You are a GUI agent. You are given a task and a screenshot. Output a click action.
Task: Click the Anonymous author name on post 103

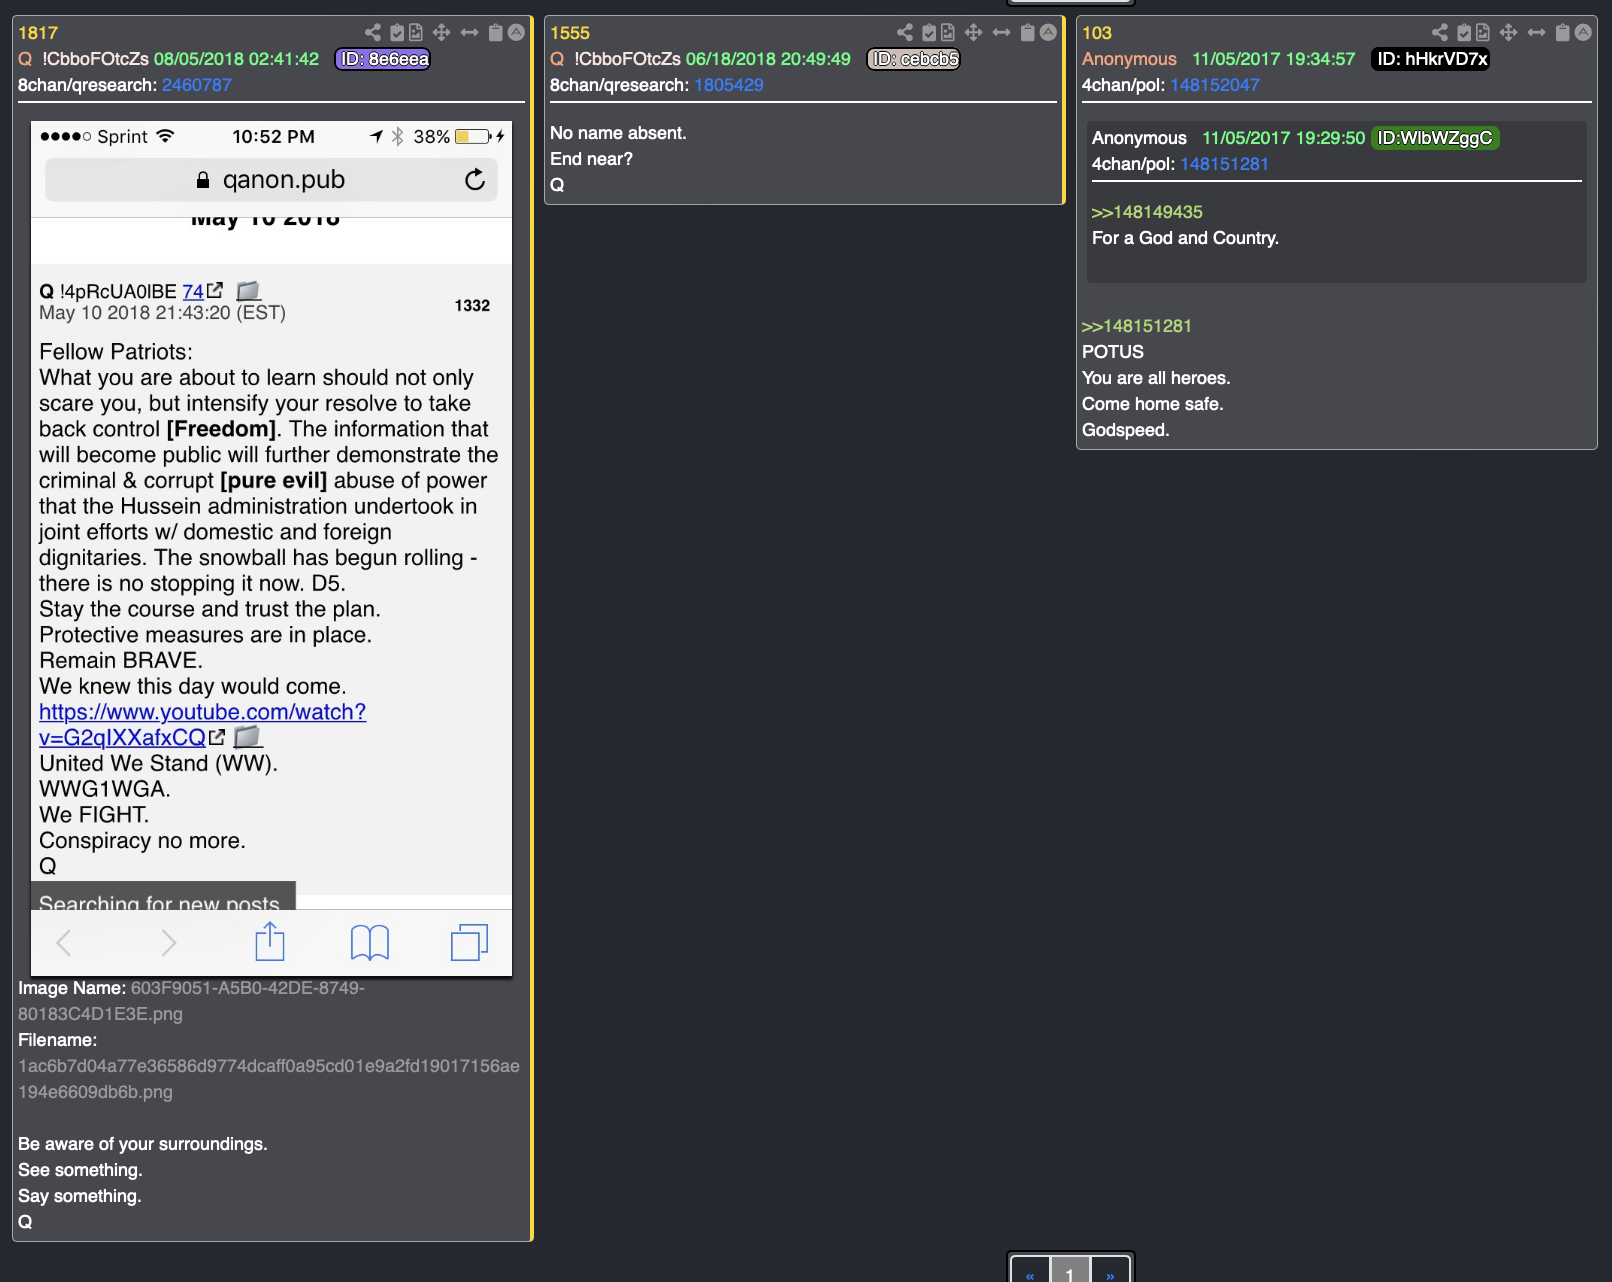point(1129,59)
